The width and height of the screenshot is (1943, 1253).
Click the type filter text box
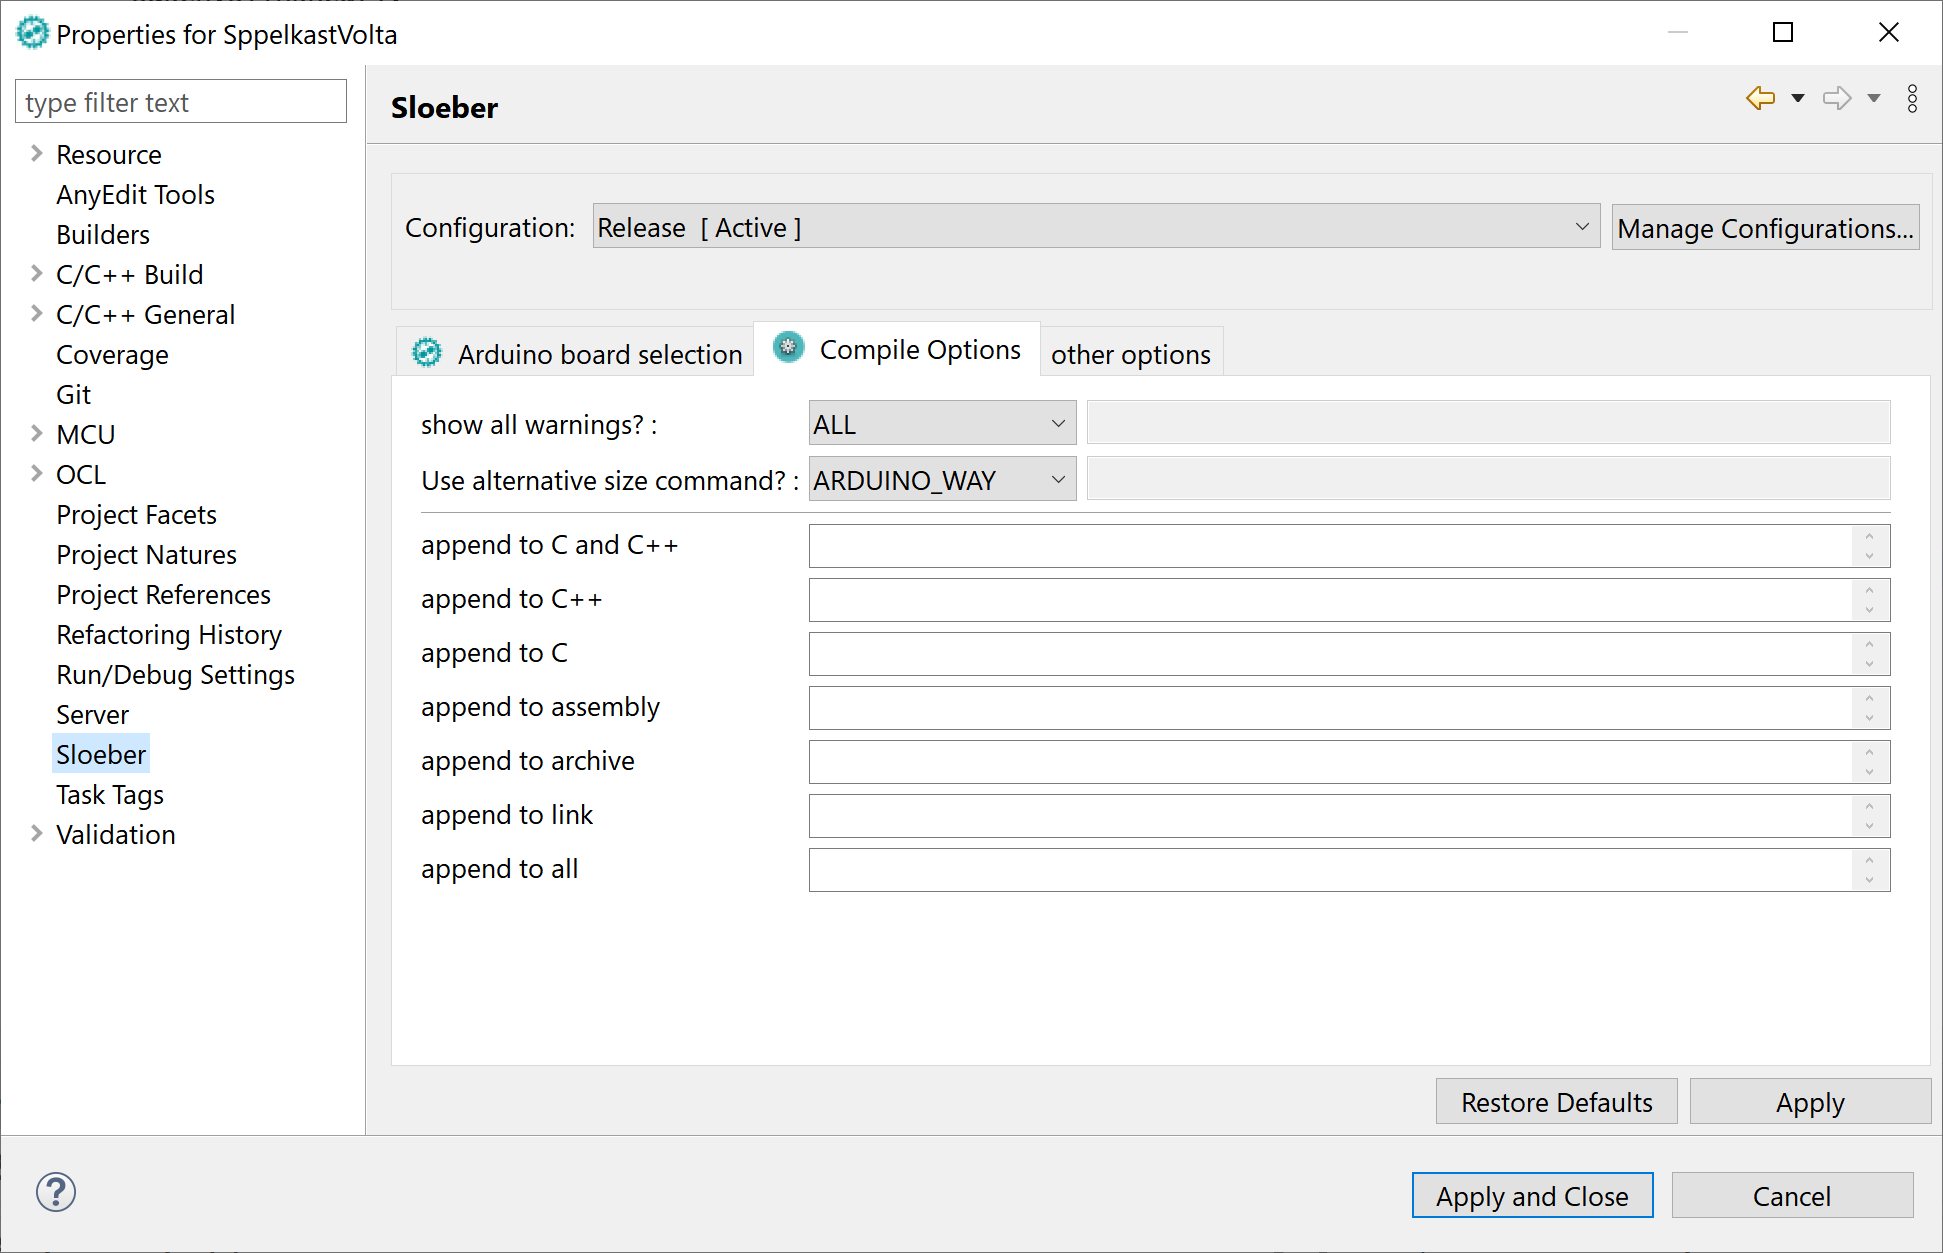(180, 101)
